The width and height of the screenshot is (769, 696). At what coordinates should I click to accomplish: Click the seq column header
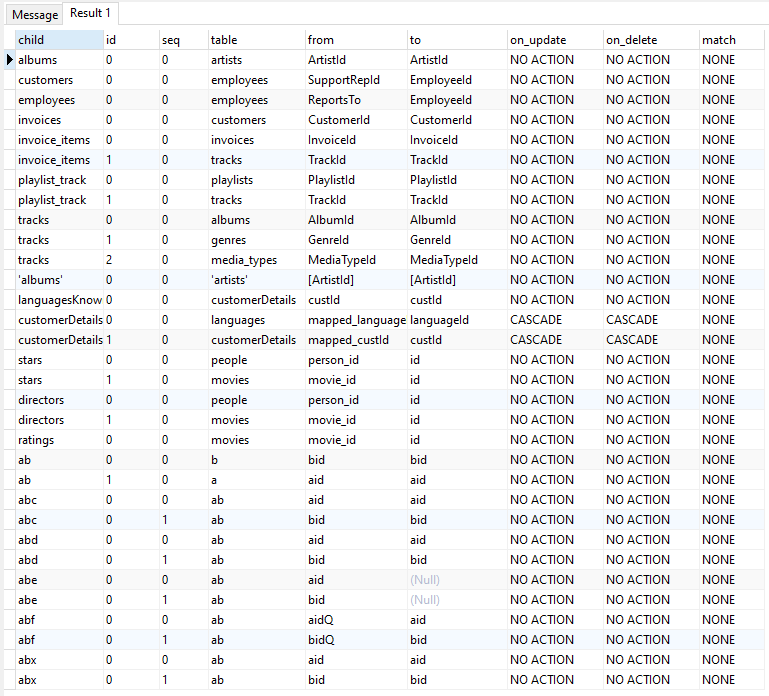184,40
